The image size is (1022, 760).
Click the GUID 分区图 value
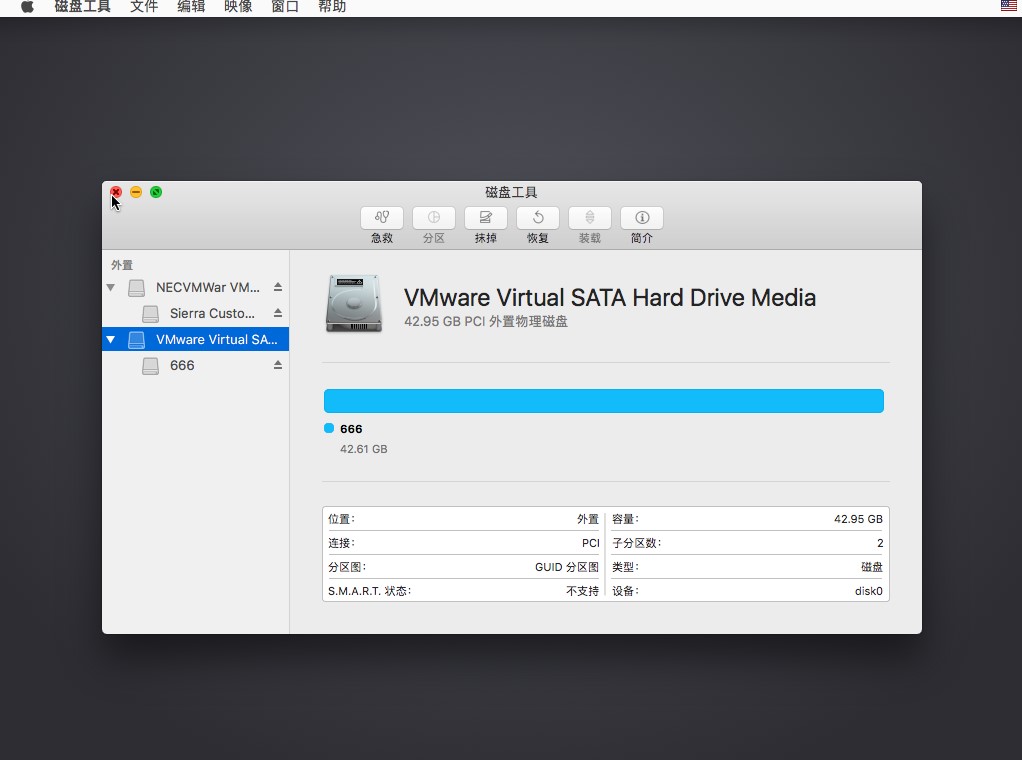(567, 567)
